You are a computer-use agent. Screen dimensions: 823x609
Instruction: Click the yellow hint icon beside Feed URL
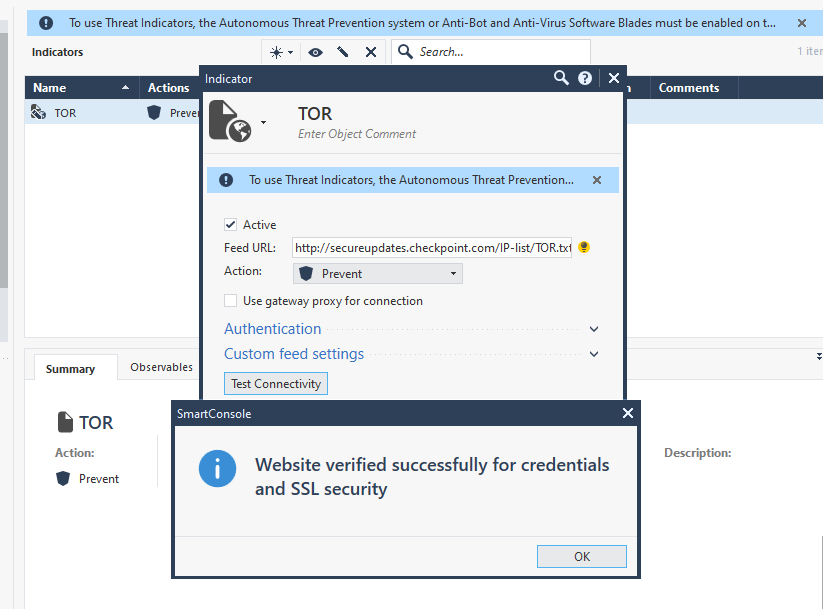coord(583,247)
